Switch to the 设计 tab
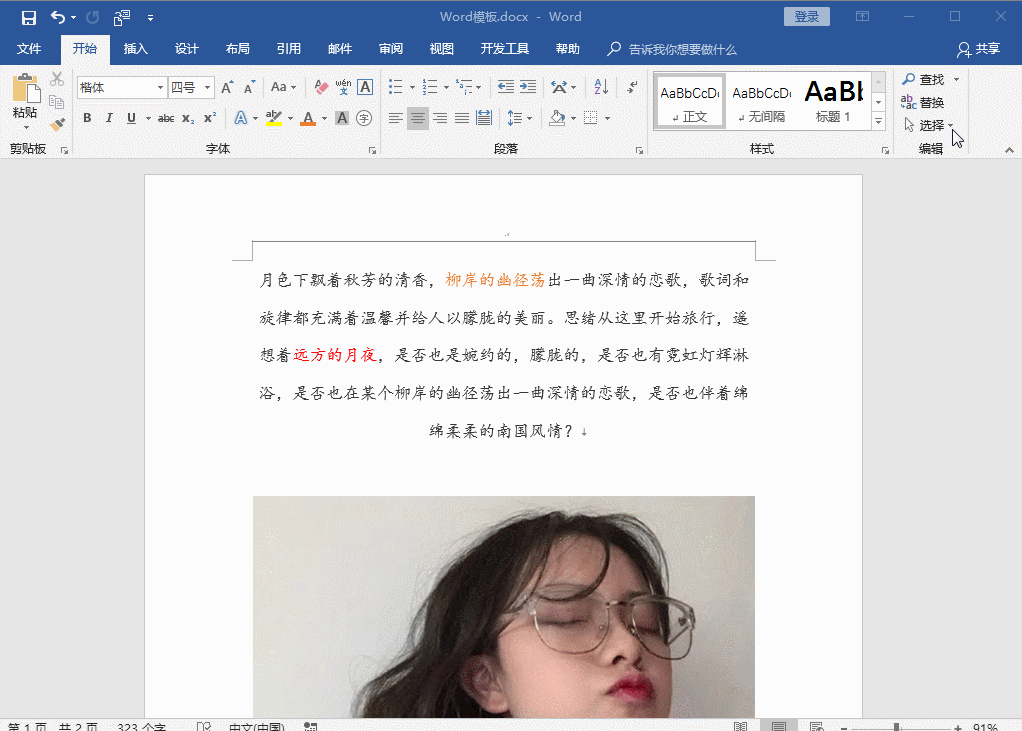 [186, 49]
